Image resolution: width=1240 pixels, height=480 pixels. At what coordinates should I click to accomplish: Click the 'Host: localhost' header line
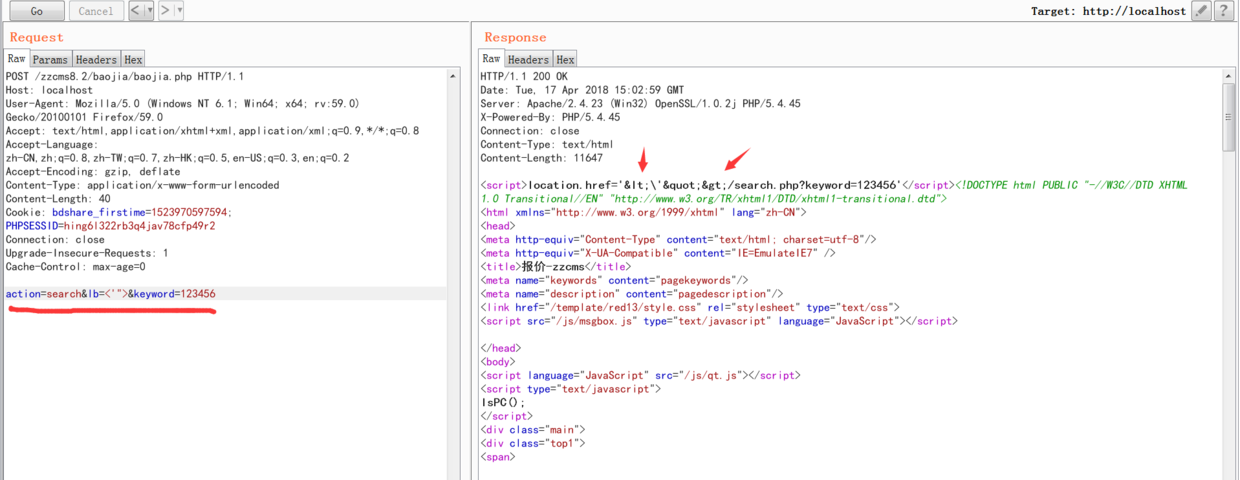tap(49, 90)
